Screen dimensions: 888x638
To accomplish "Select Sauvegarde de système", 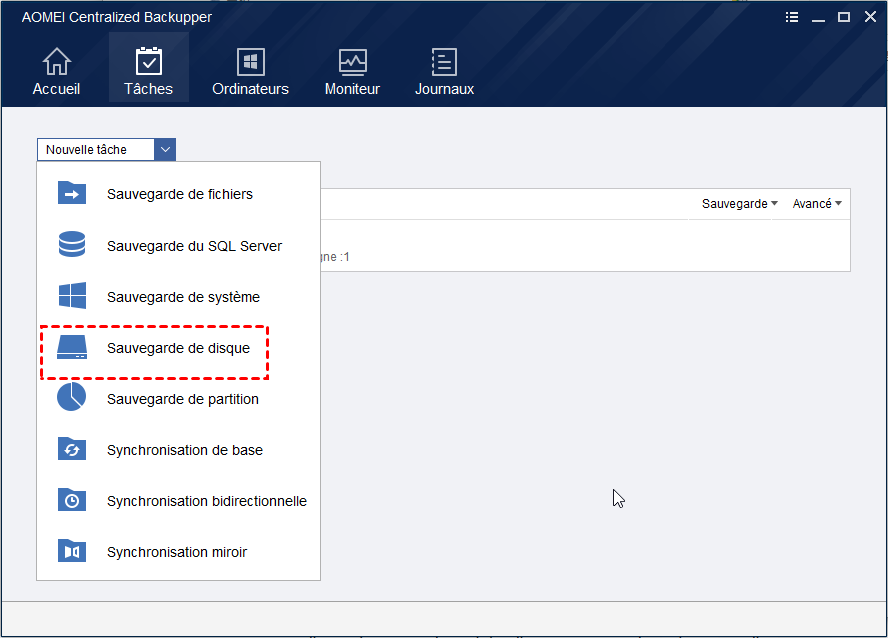I will (178, 297).
